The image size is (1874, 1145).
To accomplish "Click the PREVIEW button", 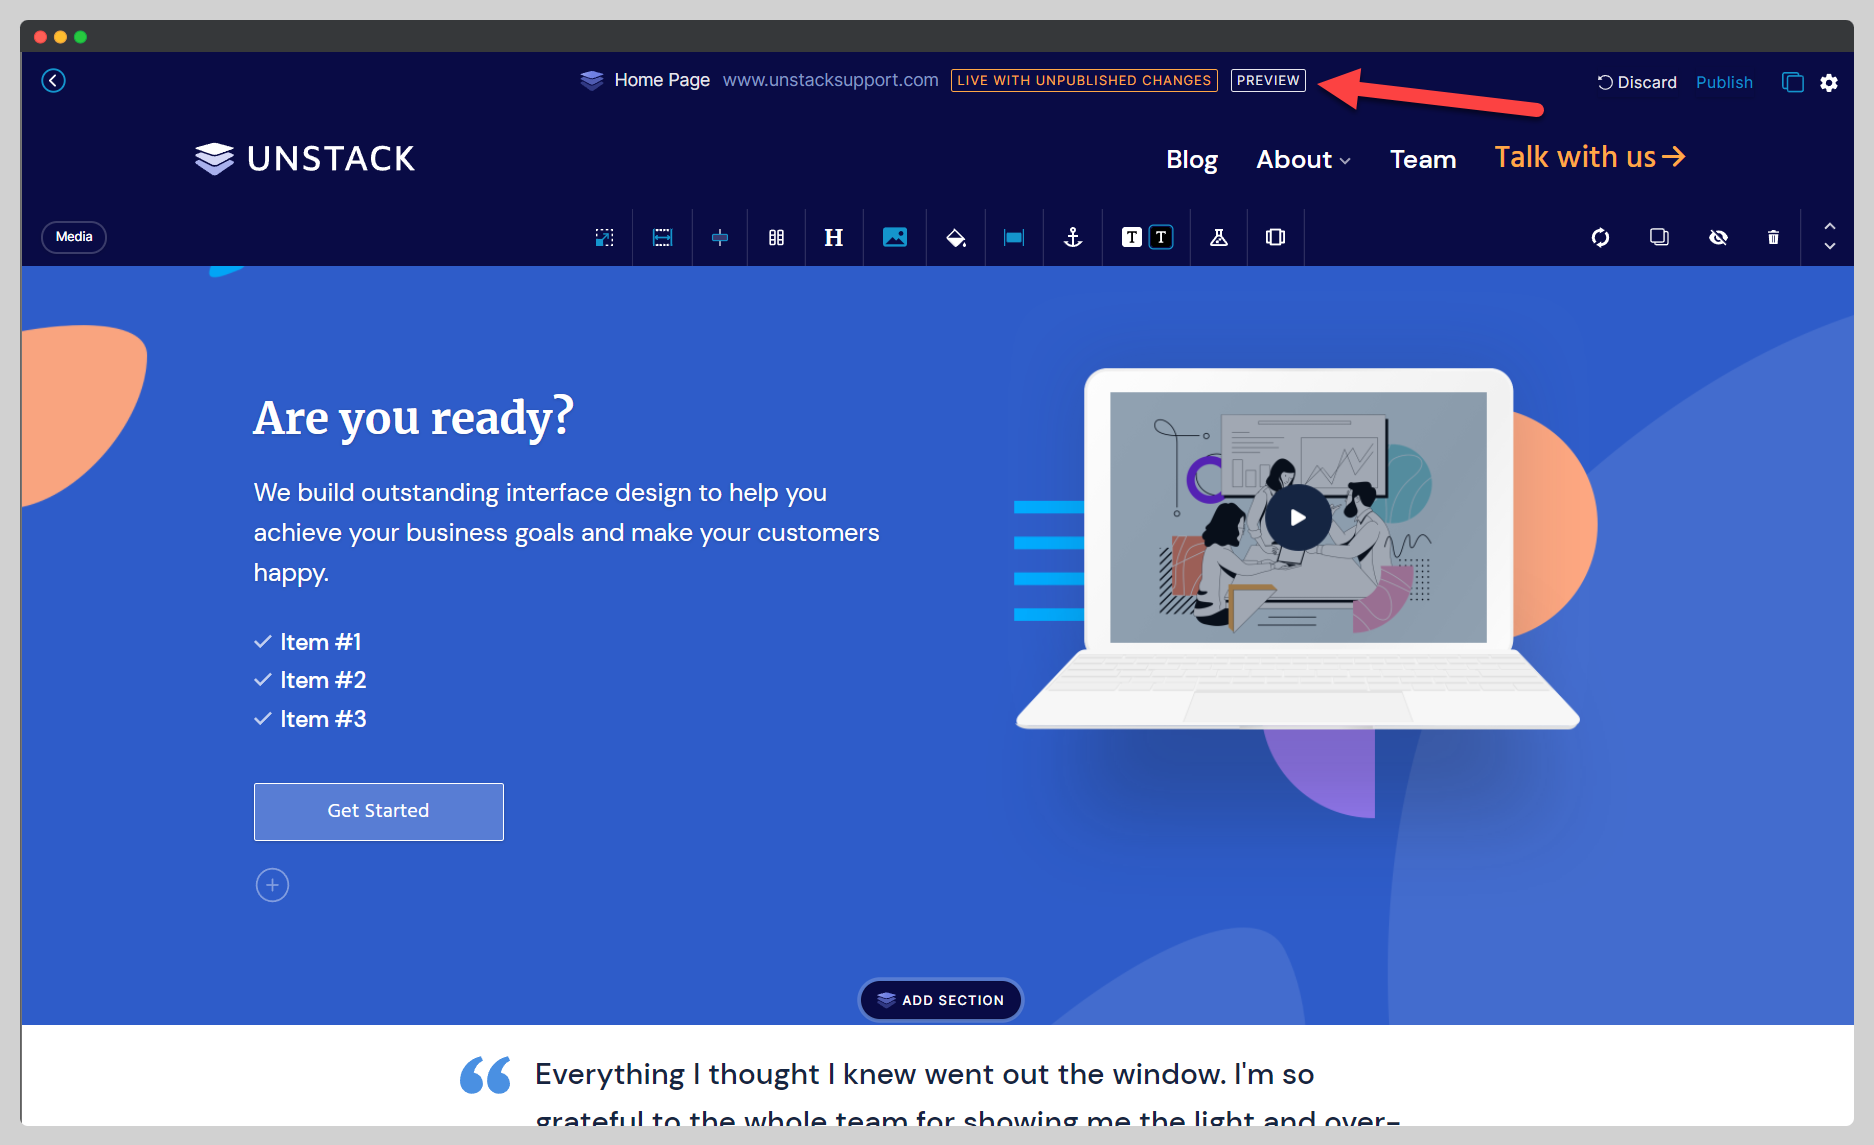I will point(1267,80).
